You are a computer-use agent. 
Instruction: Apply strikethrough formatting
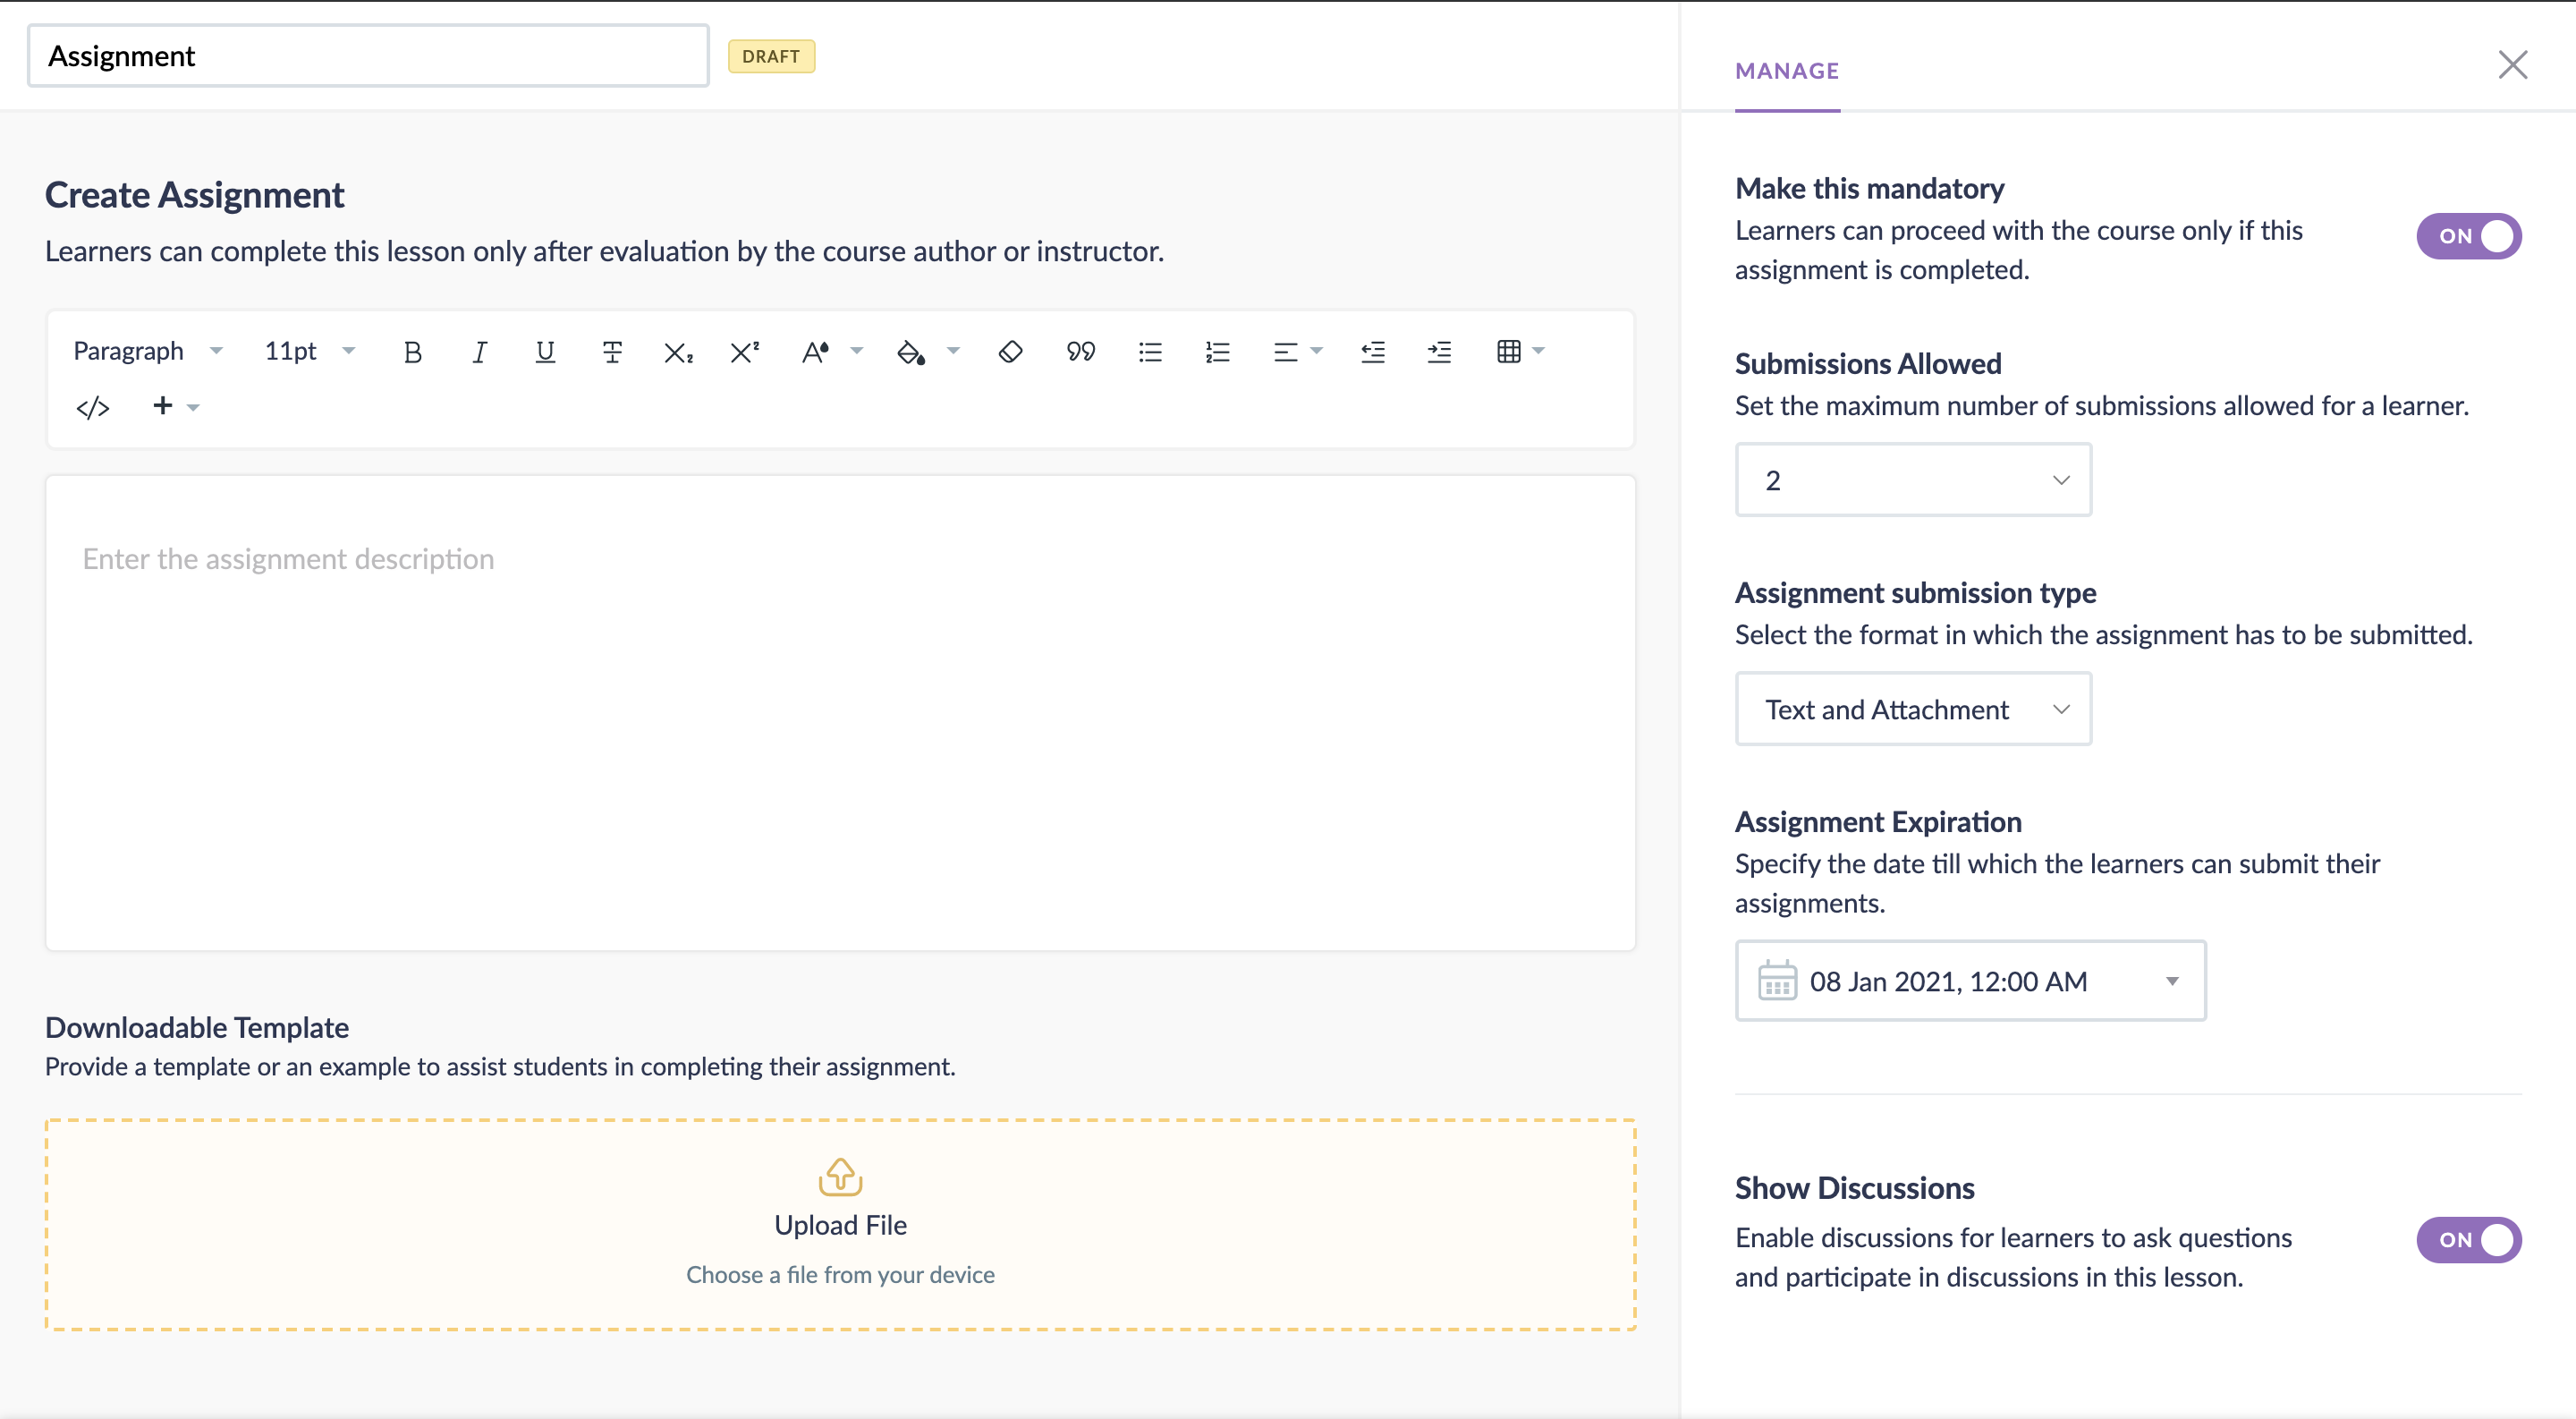pos(612,352)
